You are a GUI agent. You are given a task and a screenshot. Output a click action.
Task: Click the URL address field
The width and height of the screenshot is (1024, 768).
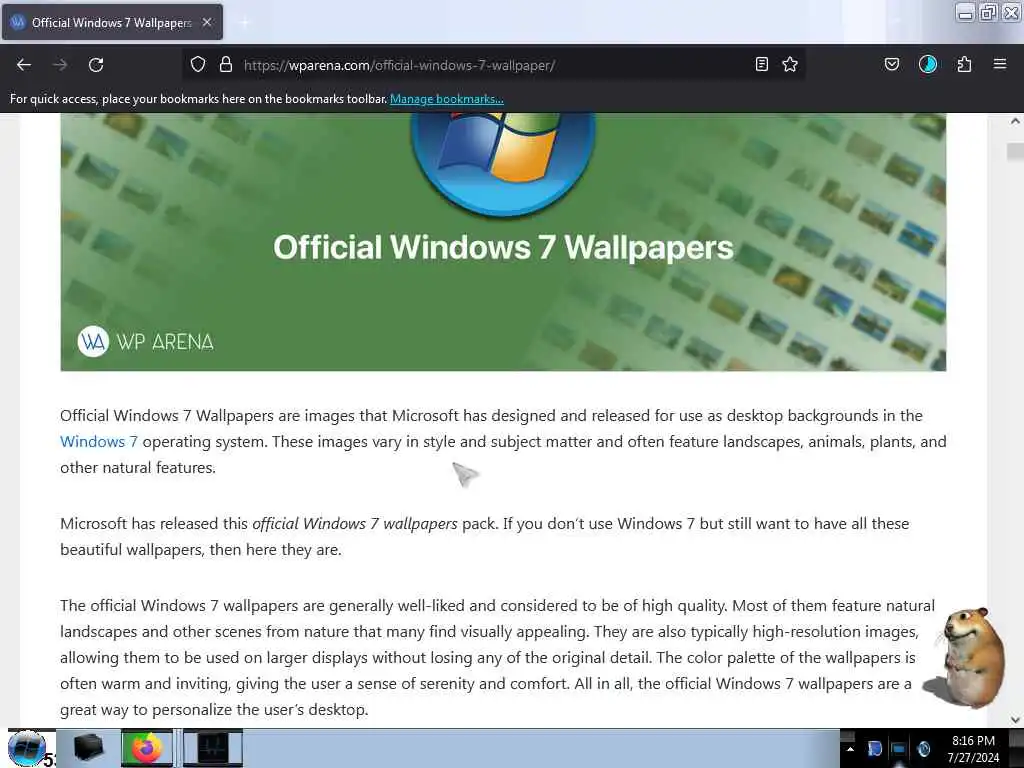click(496, 65)
